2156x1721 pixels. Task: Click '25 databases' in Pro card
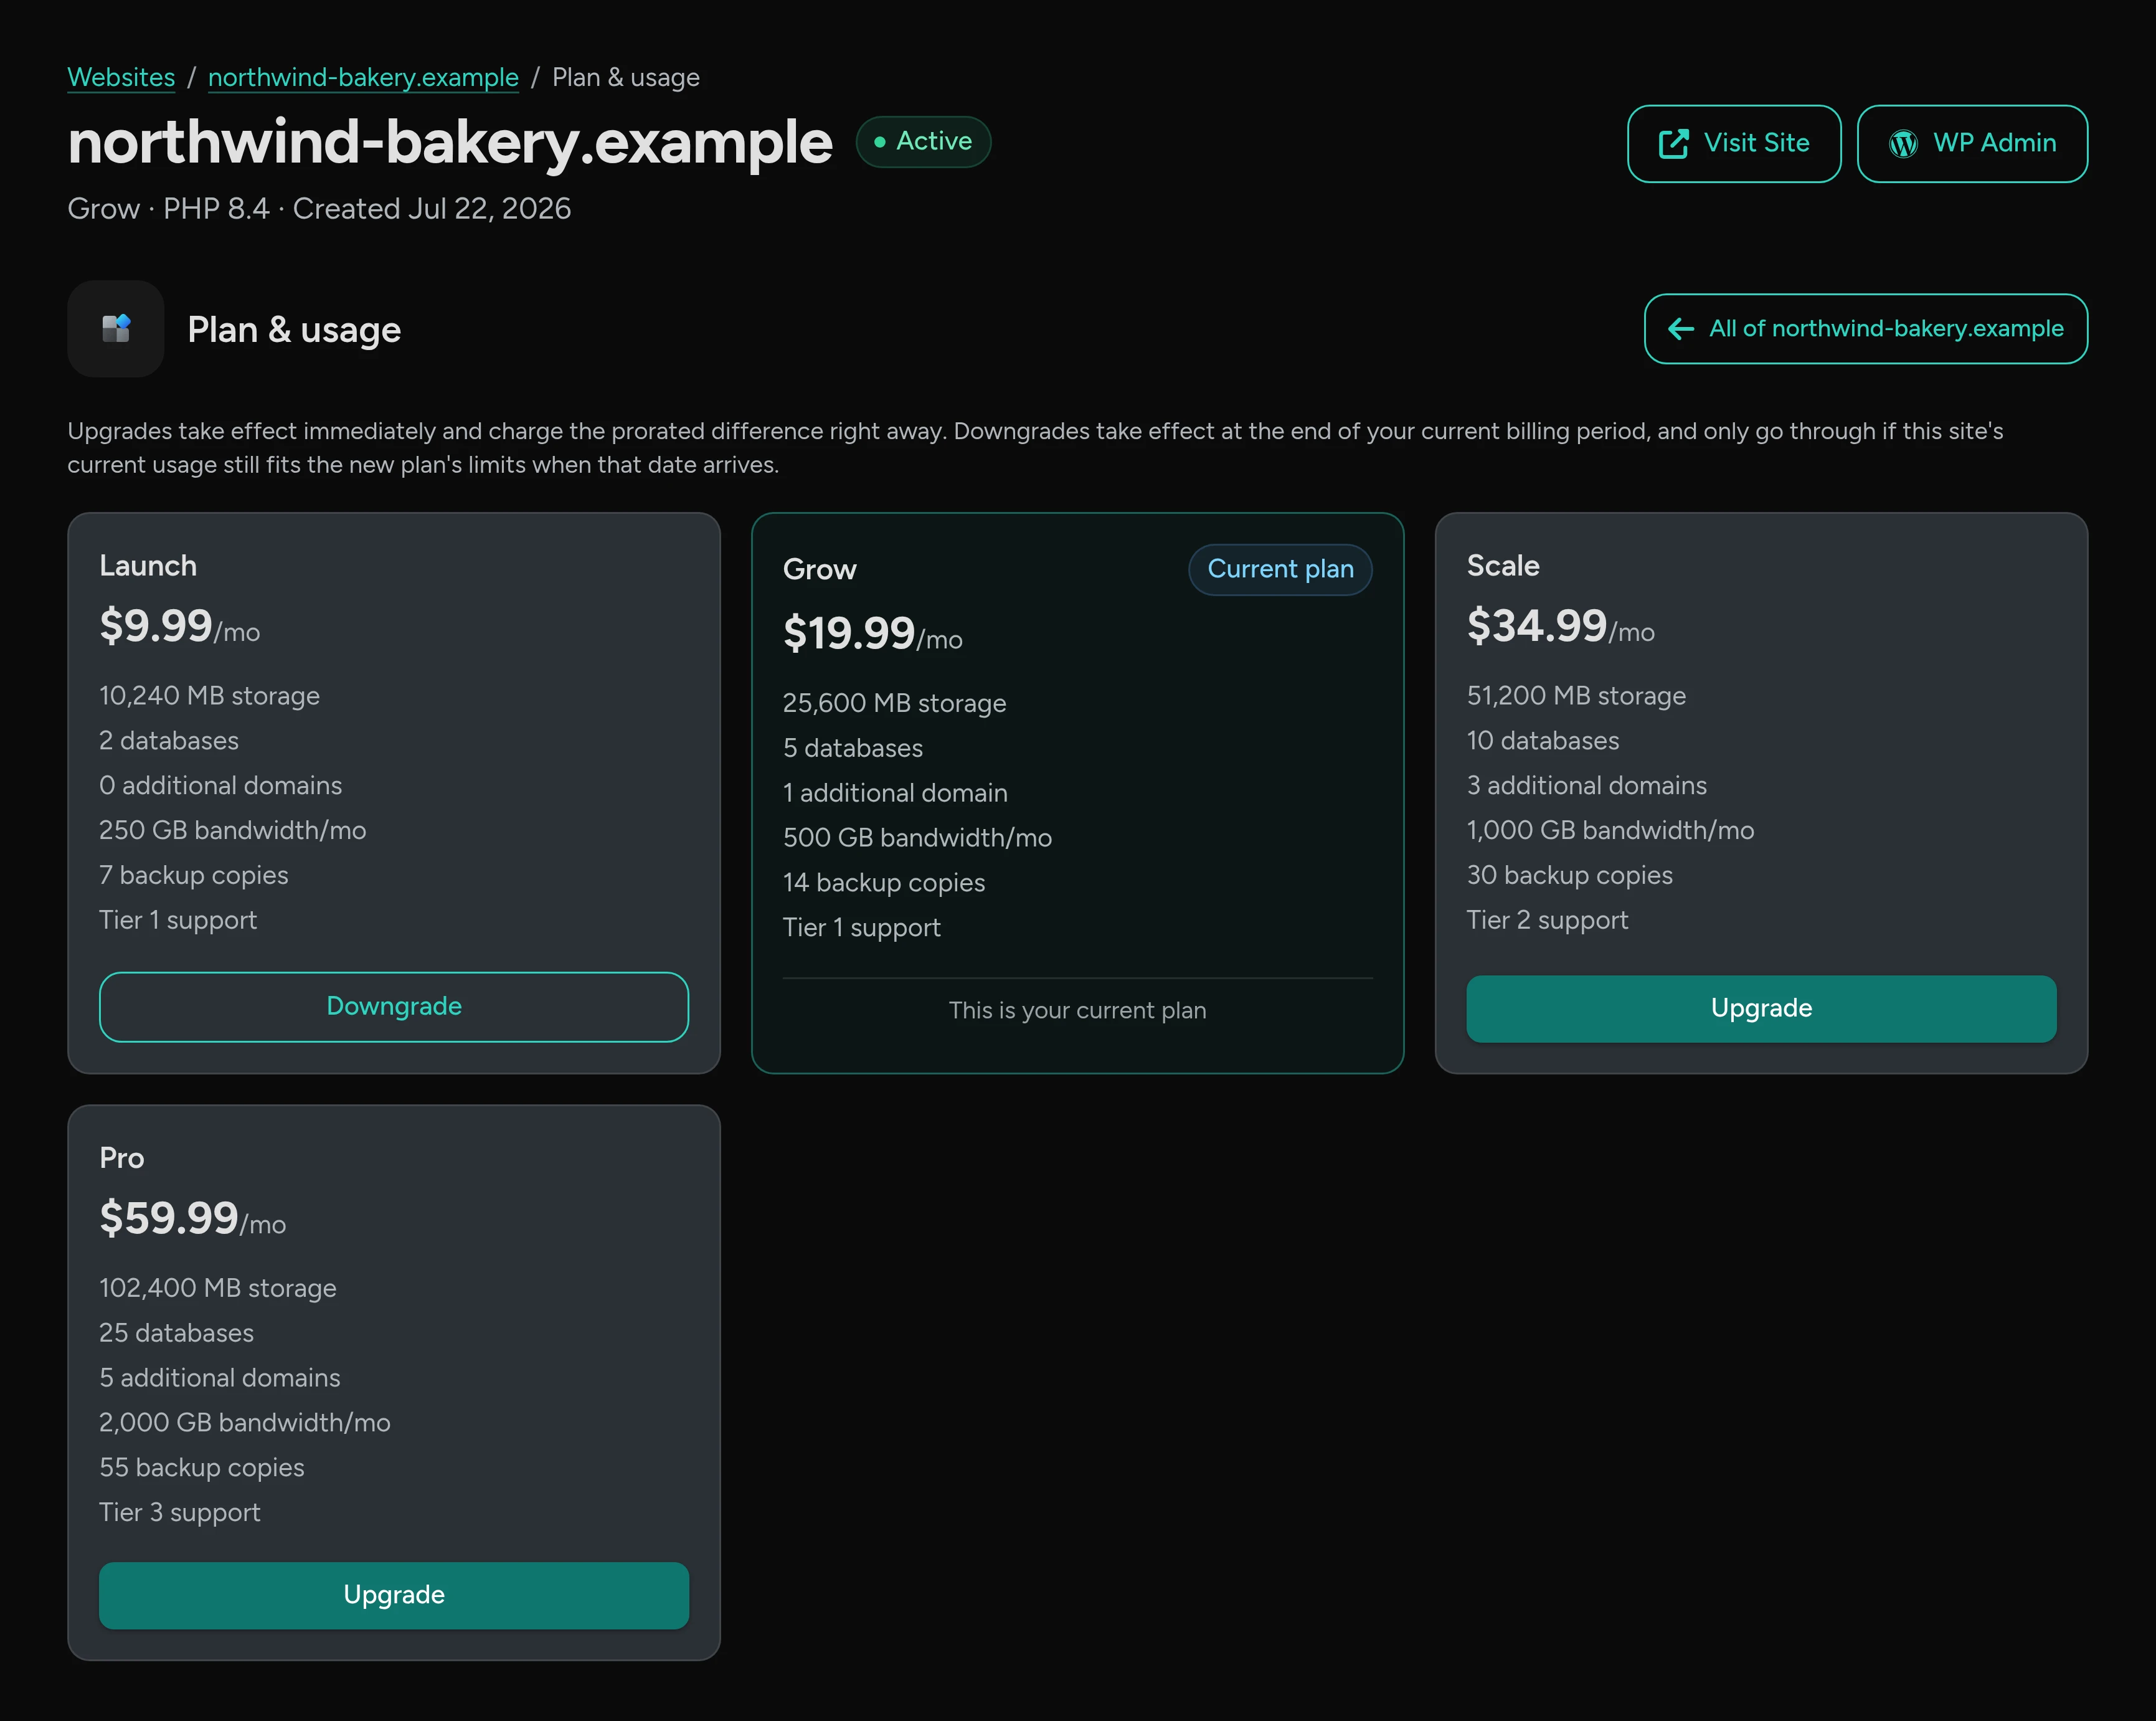point(176,1332)
